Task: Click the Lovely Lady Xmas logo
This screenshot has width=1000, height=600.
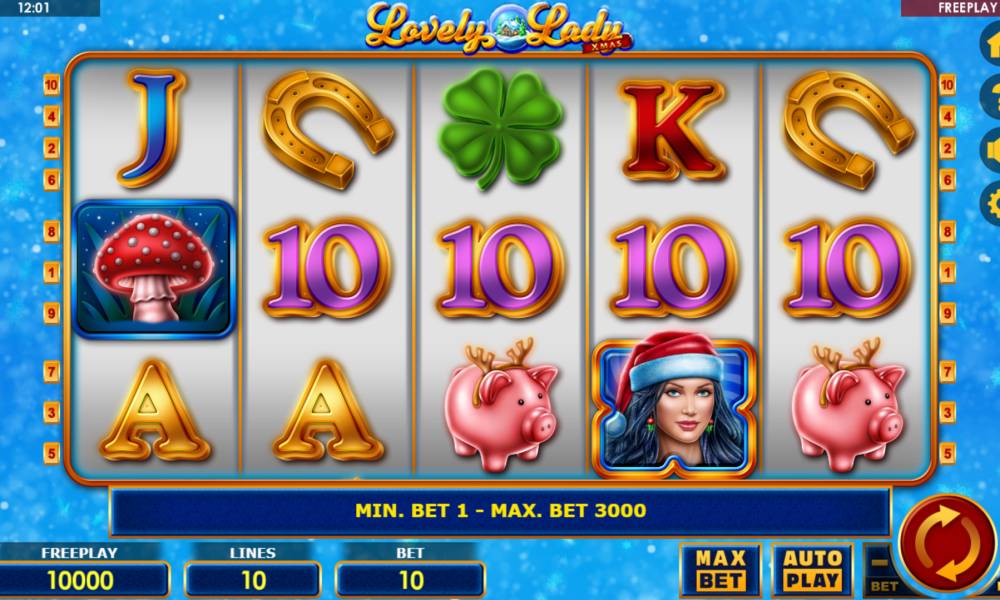Action: click(x=499, y=29)
